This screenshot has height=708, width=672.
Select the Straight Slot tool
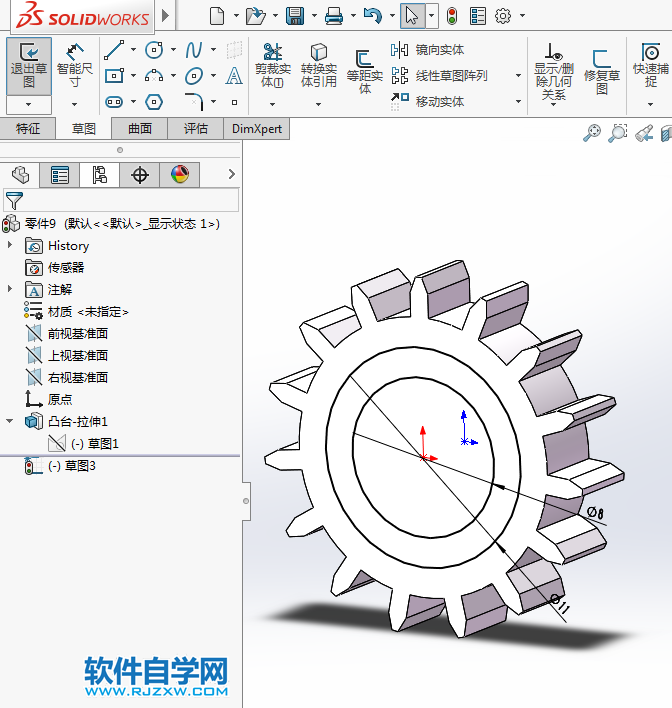pyautogui.click(x=114, y=102)
